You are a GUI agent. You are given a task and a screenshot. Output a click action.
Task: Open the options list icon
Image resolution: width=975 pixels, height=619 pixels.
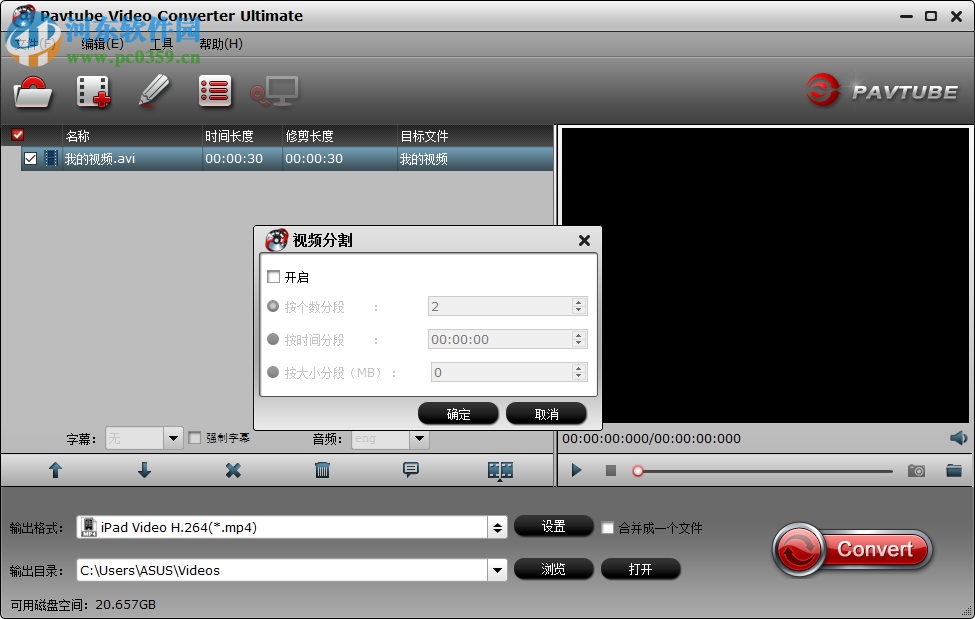point(214,91)
